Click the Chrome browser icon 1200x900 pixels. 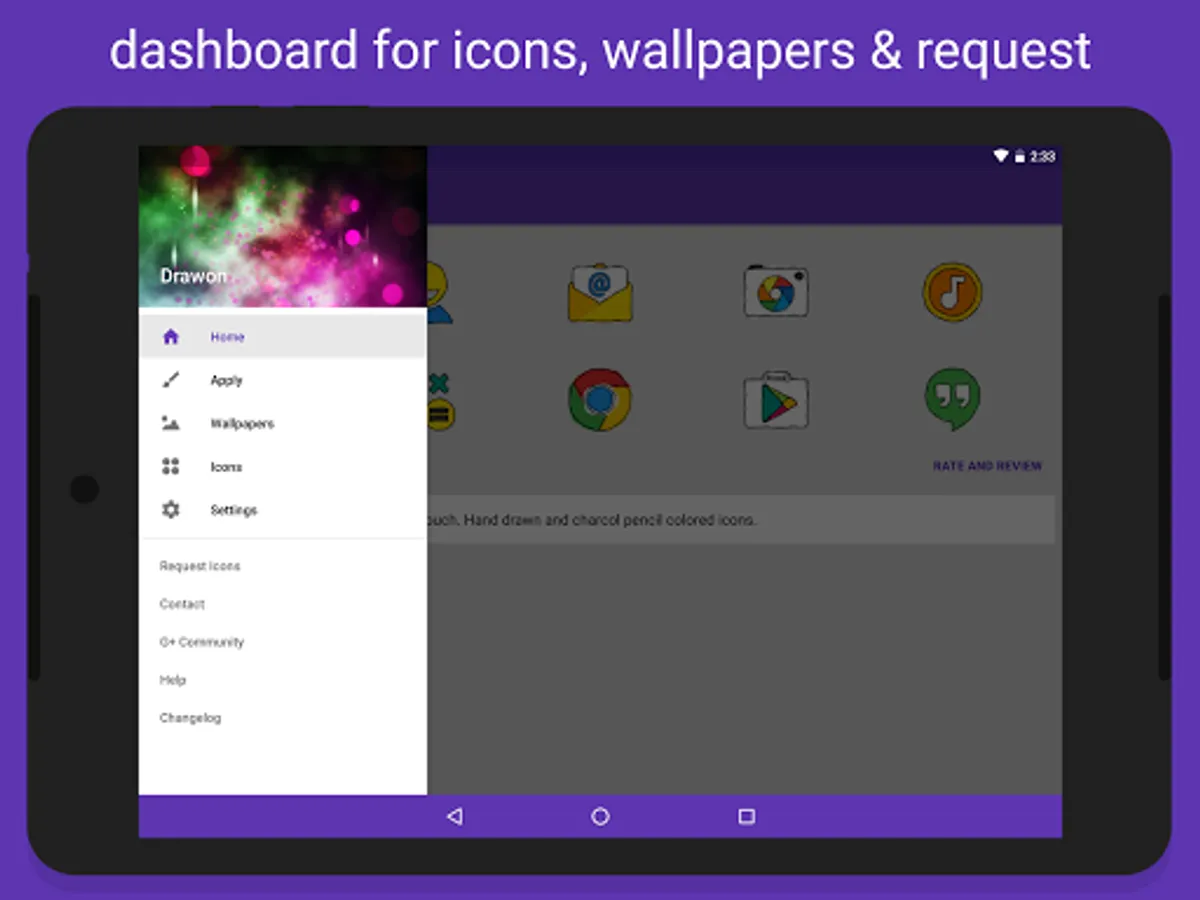[x=600, y=400]
